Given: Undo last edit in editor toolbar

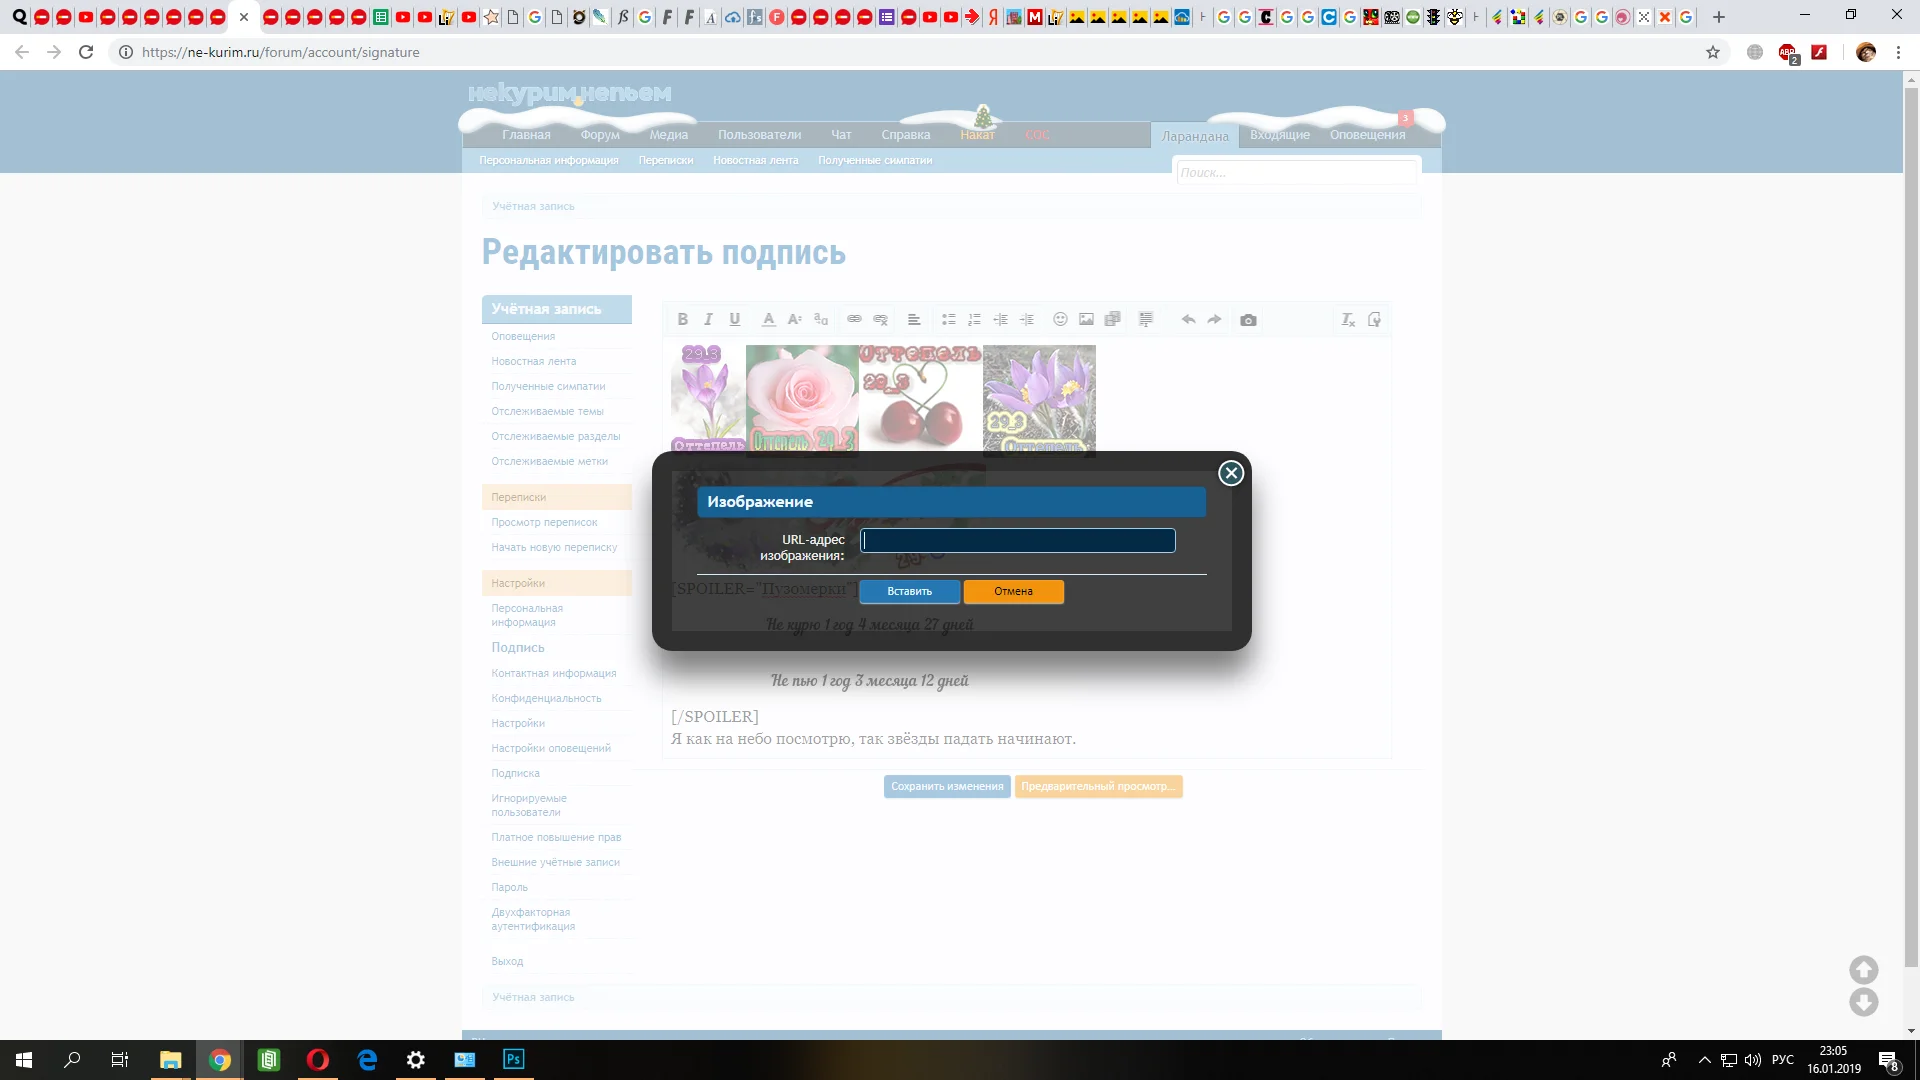Looking at the screenshot, I should click(1188, 320).
